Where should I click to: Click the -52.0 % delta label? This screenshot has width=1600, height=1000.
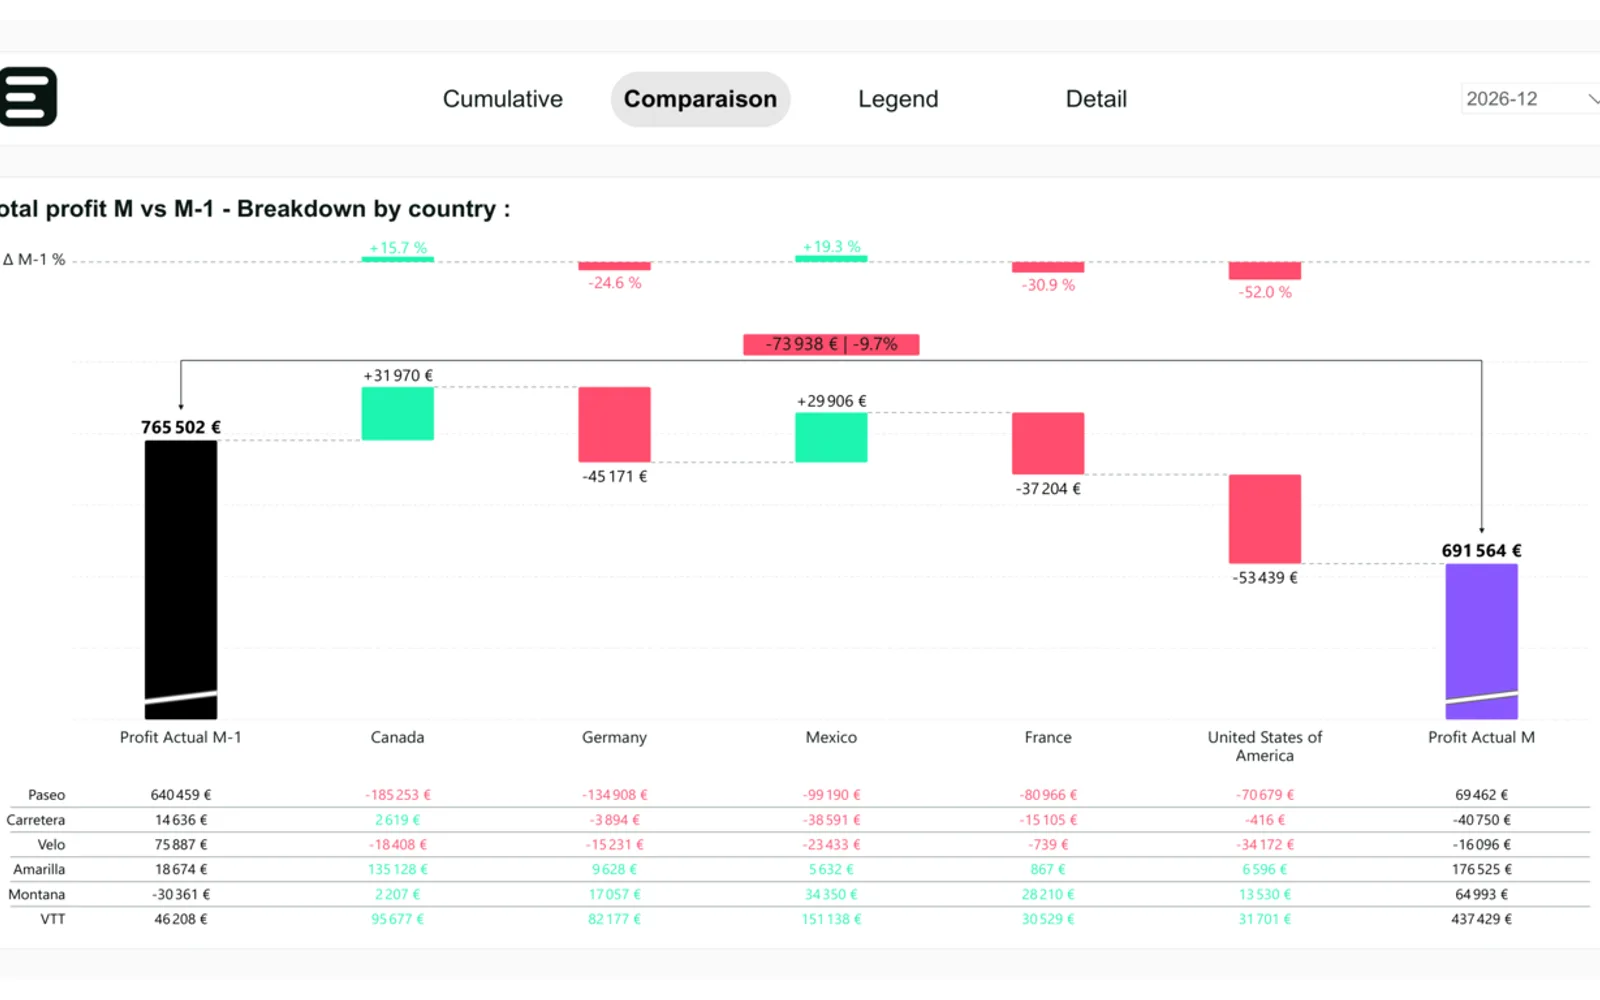(1265, 292)
